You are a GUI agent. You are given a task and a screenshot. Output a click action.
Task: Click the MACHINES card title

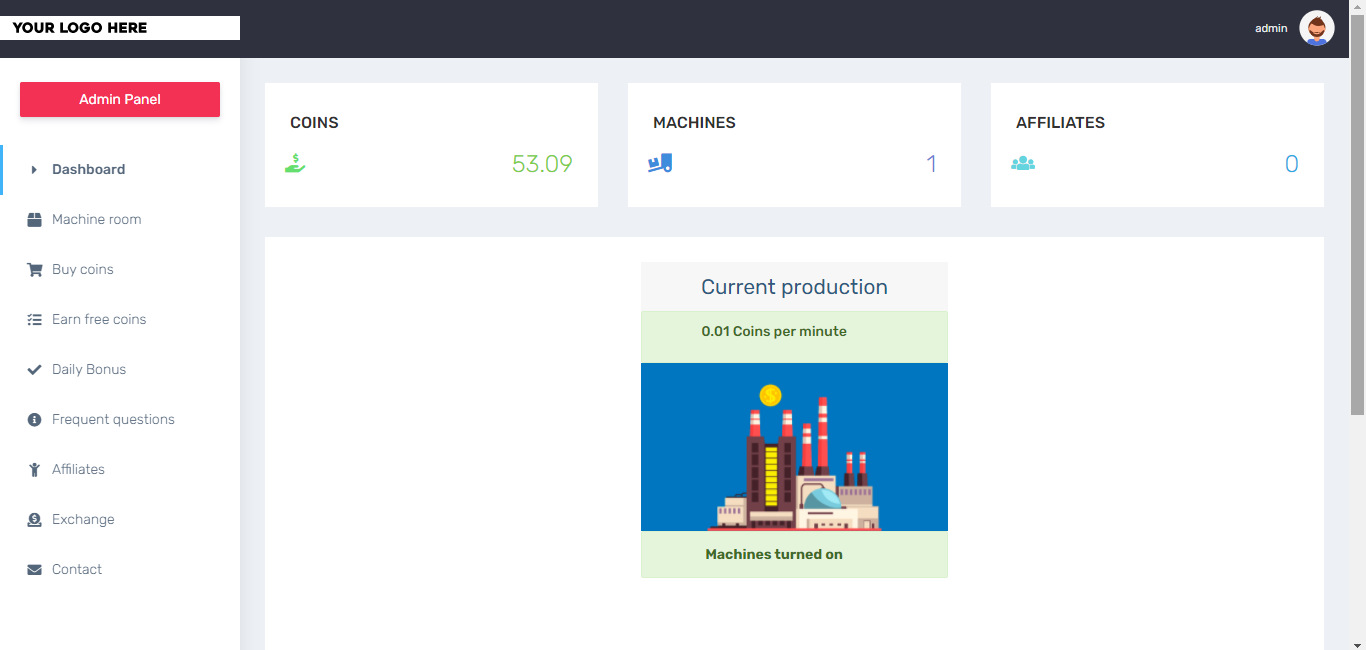[694, 123]
